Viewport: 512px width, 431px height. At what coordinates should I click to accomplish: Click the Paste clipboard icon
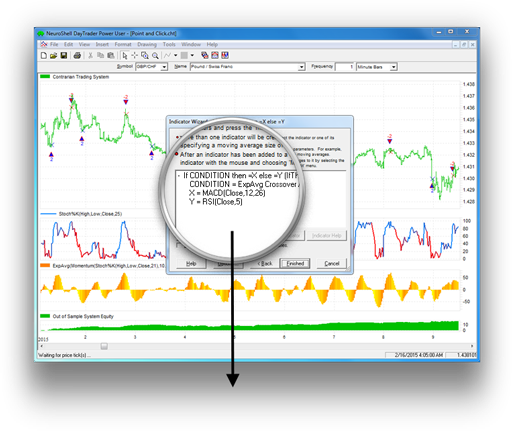(x=111, y=55)
